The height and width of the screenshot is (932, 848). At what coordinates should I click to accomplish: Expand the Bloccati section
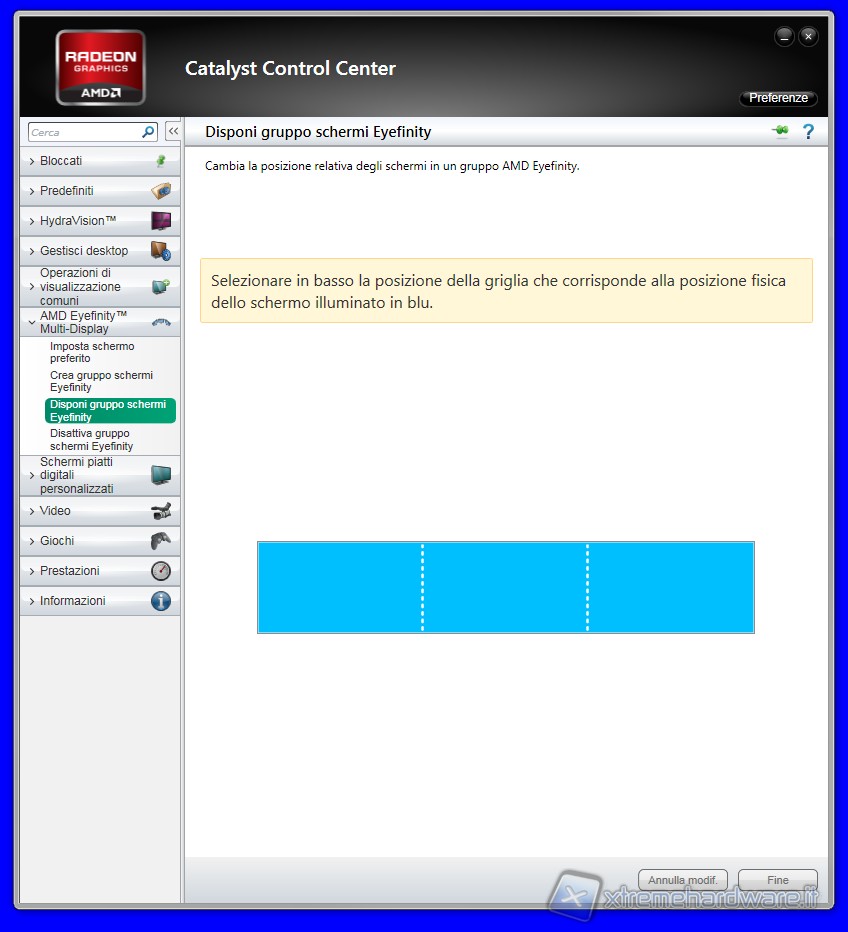click(61, 161)
